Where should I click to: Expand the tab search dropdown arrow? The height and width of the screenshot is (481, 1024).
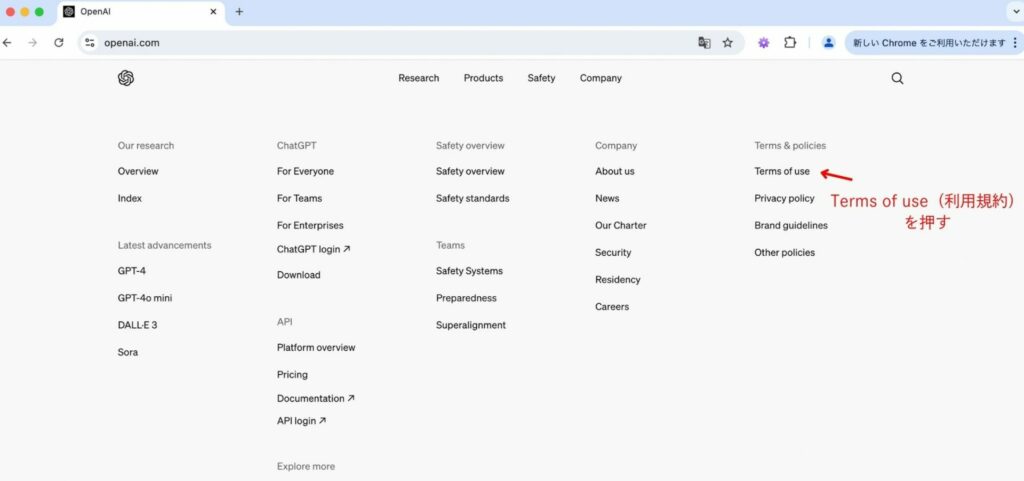pyautogui.click(x=1016, y=12)
